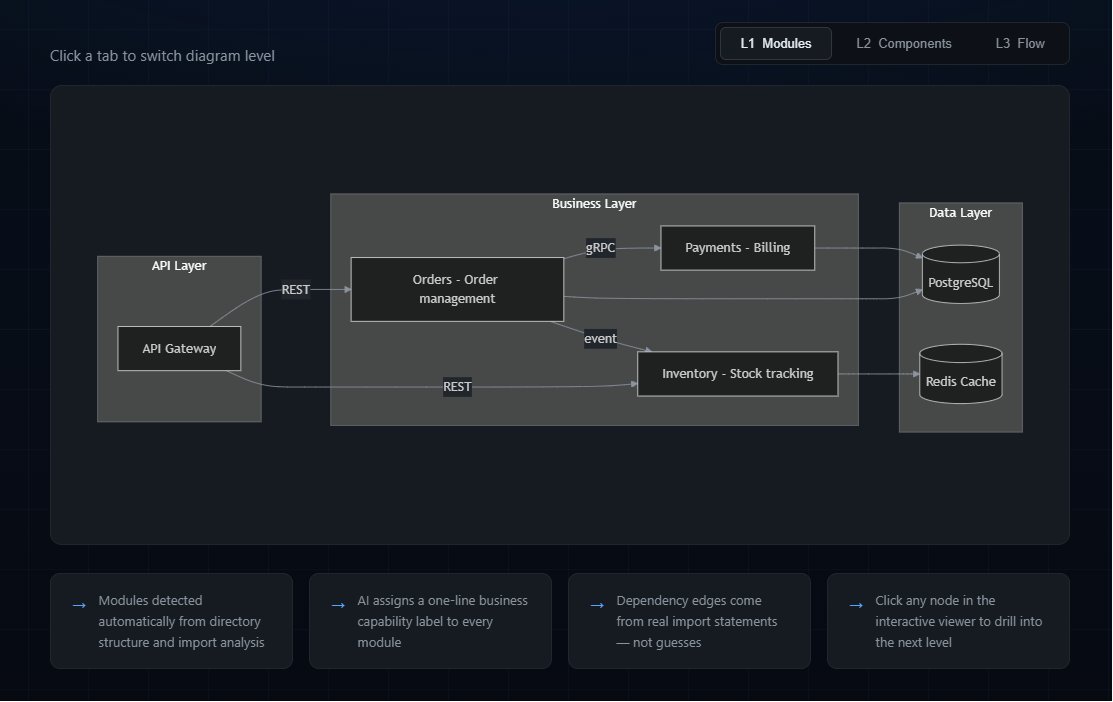This screenshot has width=1113, height=702.
Task: Click the API Gateway node
Action: pos(179,349)
